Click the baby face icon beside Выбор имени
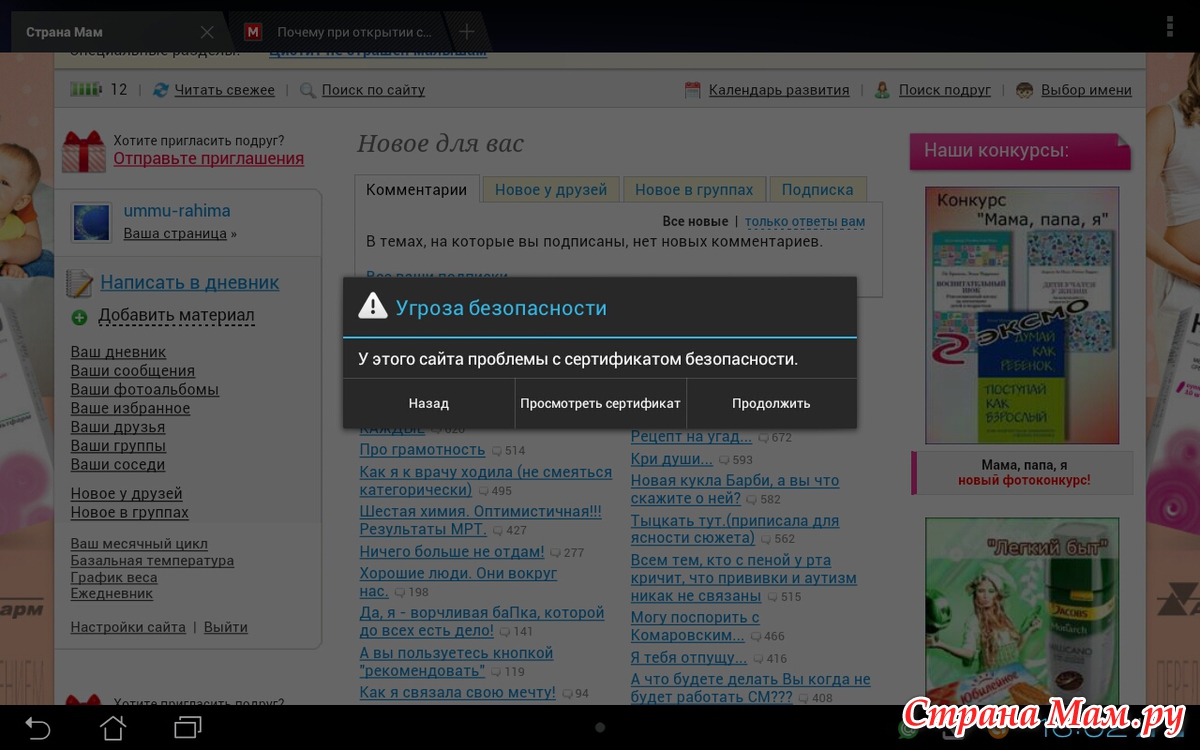Image resolution: width=1200 pixels, height=750 pixels. [x=1024, y=90]
